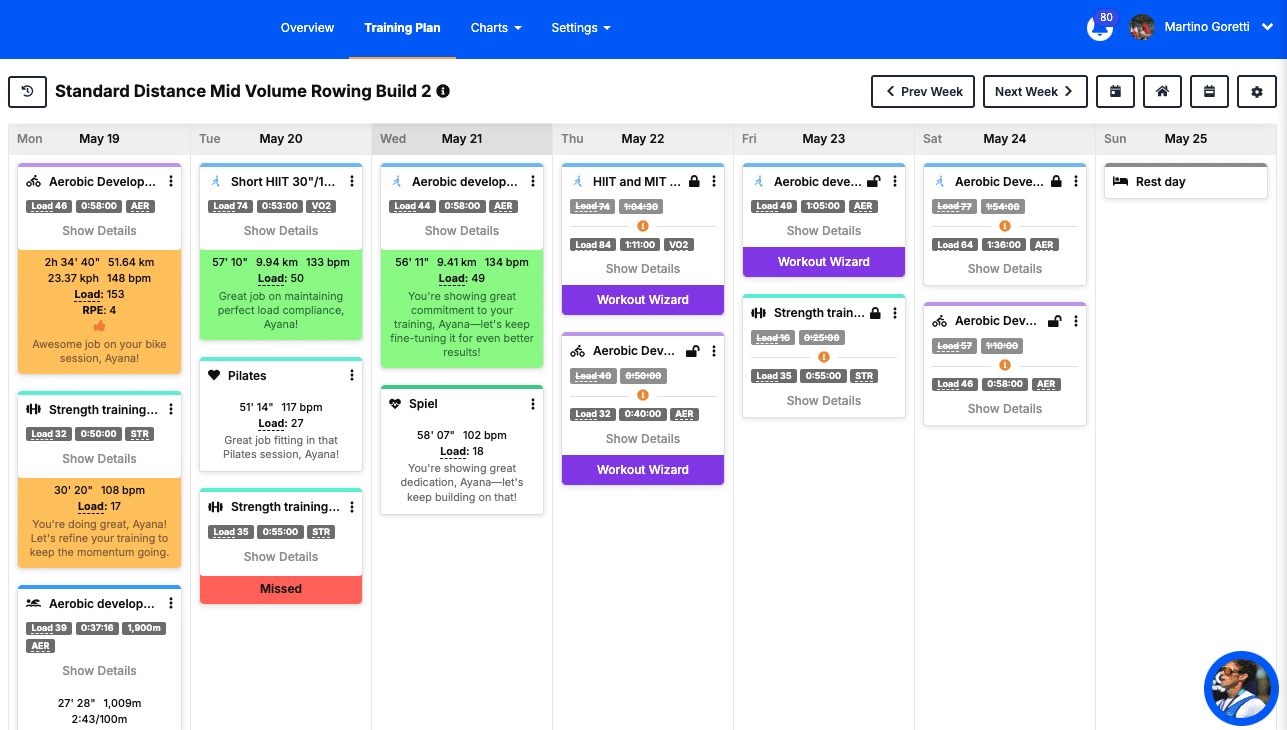Open the info icon next to Rowing Build 2
This screenshot has height=730, width=1287.
coord(443,91)
